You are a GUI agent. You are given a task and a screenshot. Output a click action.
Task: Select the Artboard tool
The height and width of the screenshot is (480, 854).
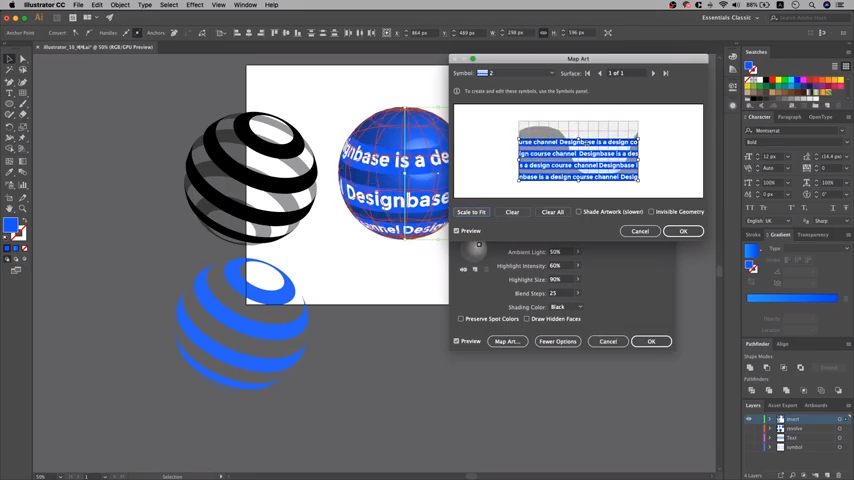9,197
